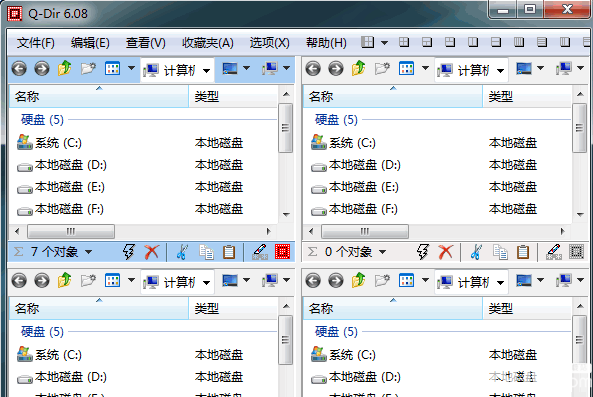This screenshot has width=593, height=397.
Task: Copy icon in top-left pane status bar
Action: coord(206,252)
